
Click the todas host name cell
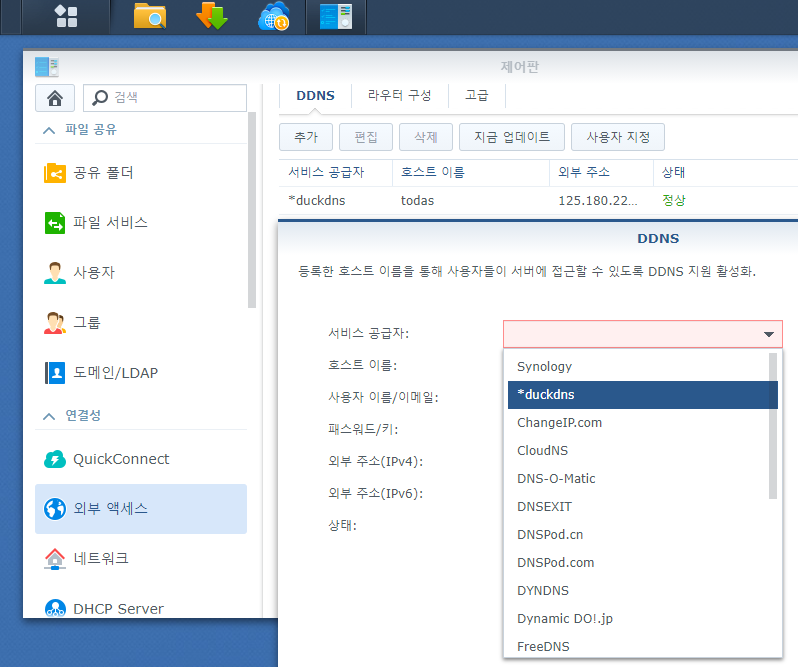417,200
